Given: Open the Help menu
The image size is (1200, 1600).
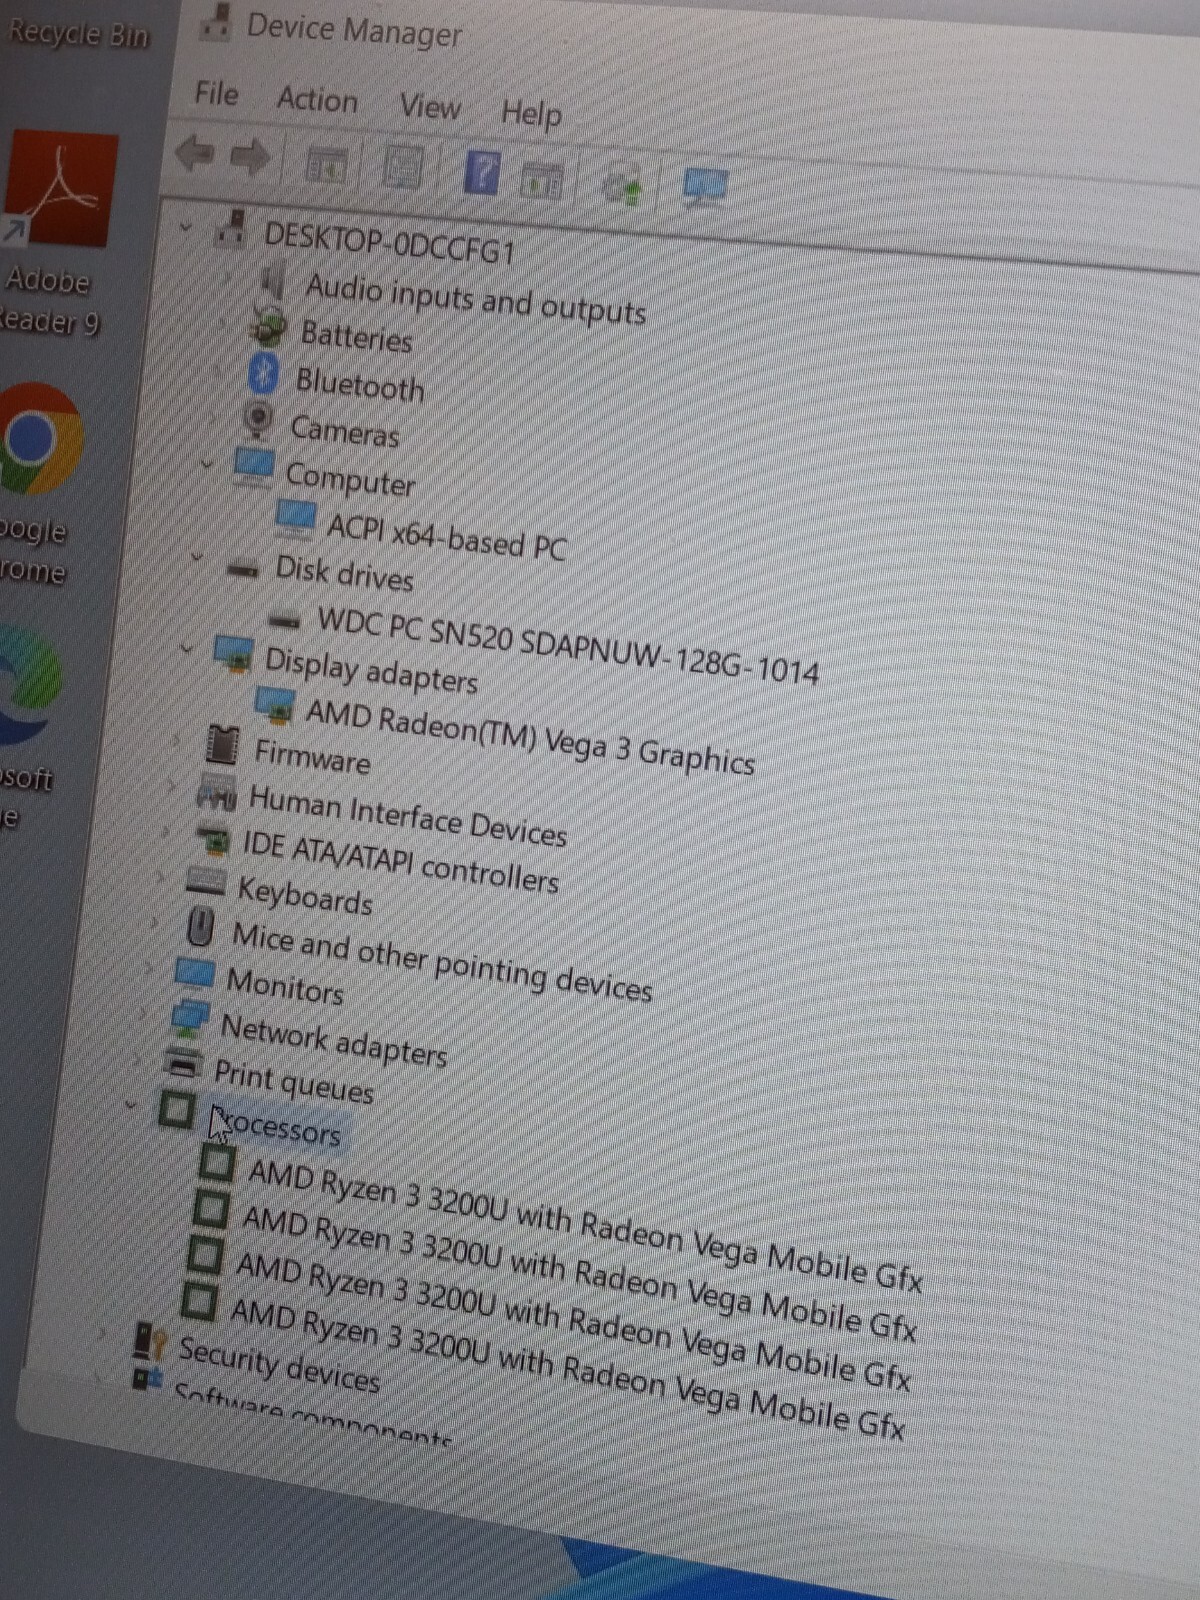Looking at the screenshot, I should click(531, 113).
